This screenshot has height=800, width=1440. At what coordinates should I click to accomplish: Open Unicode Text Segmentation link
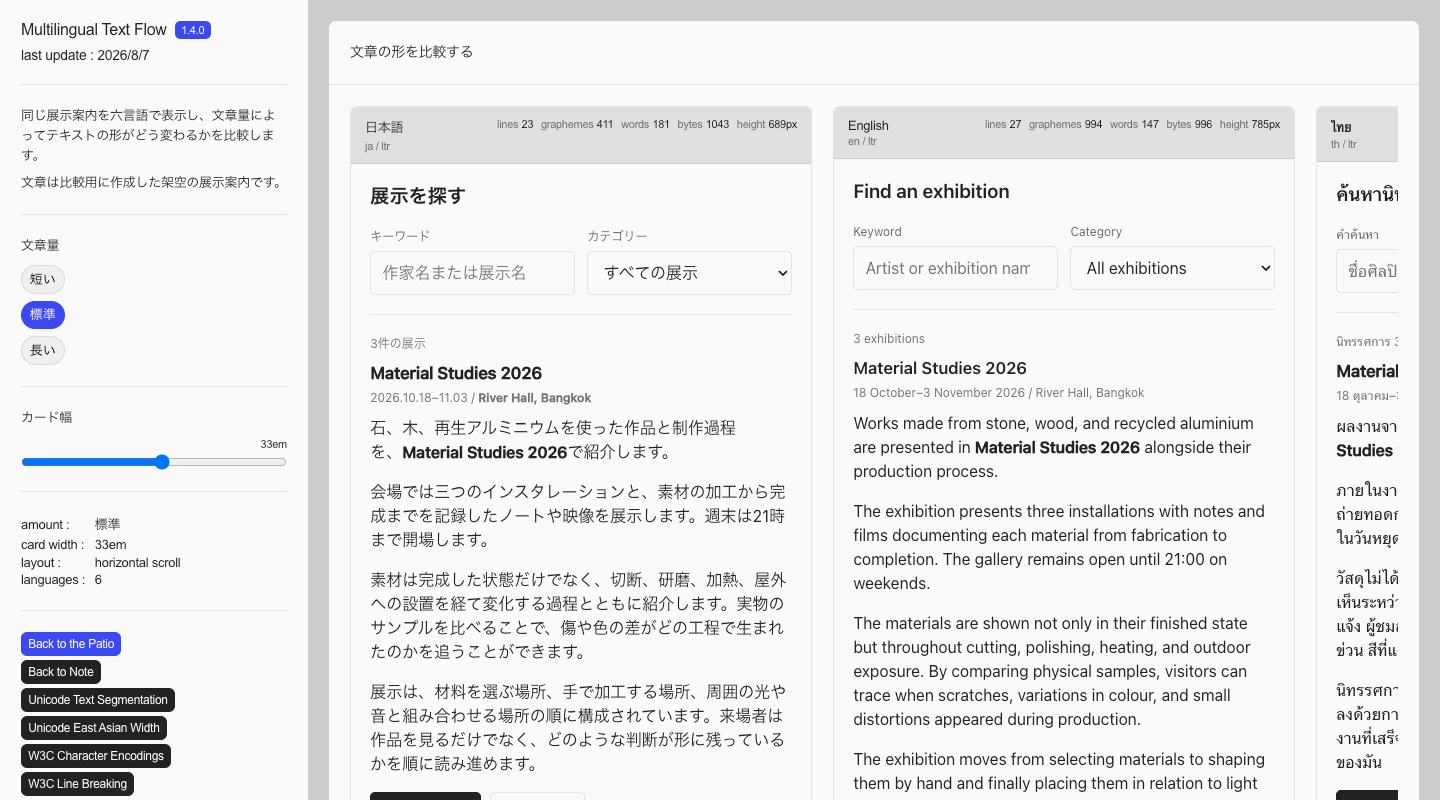[x=98, y=700]
